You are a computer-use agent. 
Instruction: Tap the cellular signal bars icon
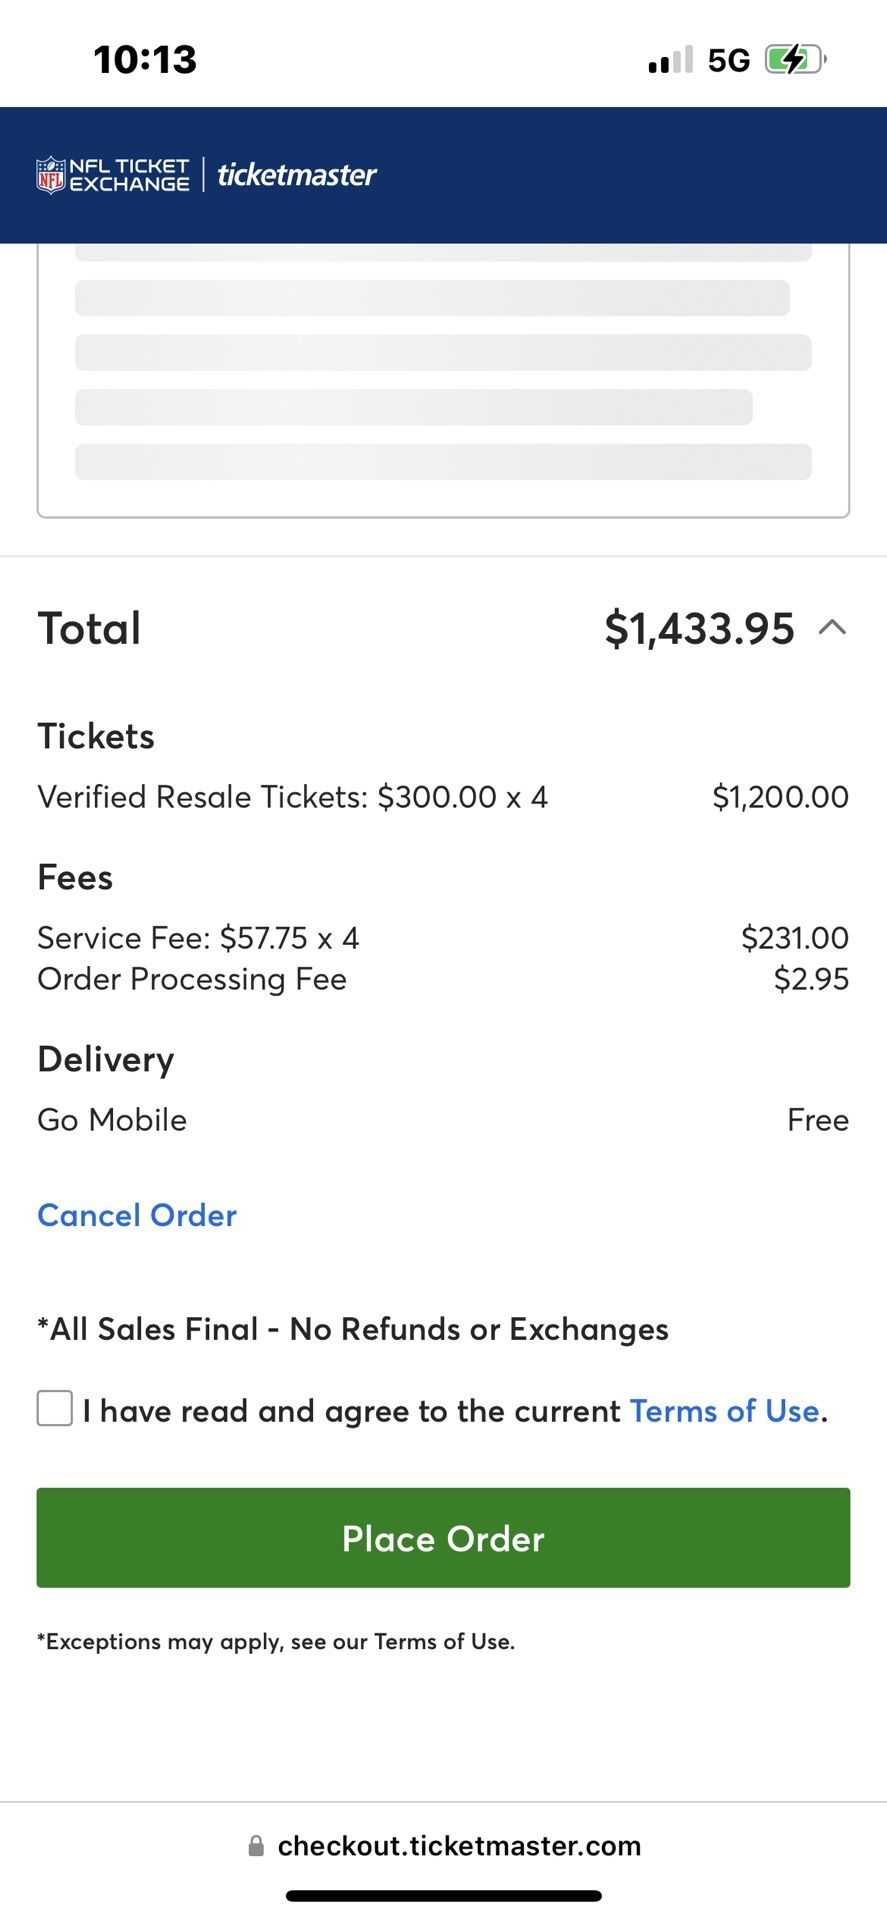point(670,58)
